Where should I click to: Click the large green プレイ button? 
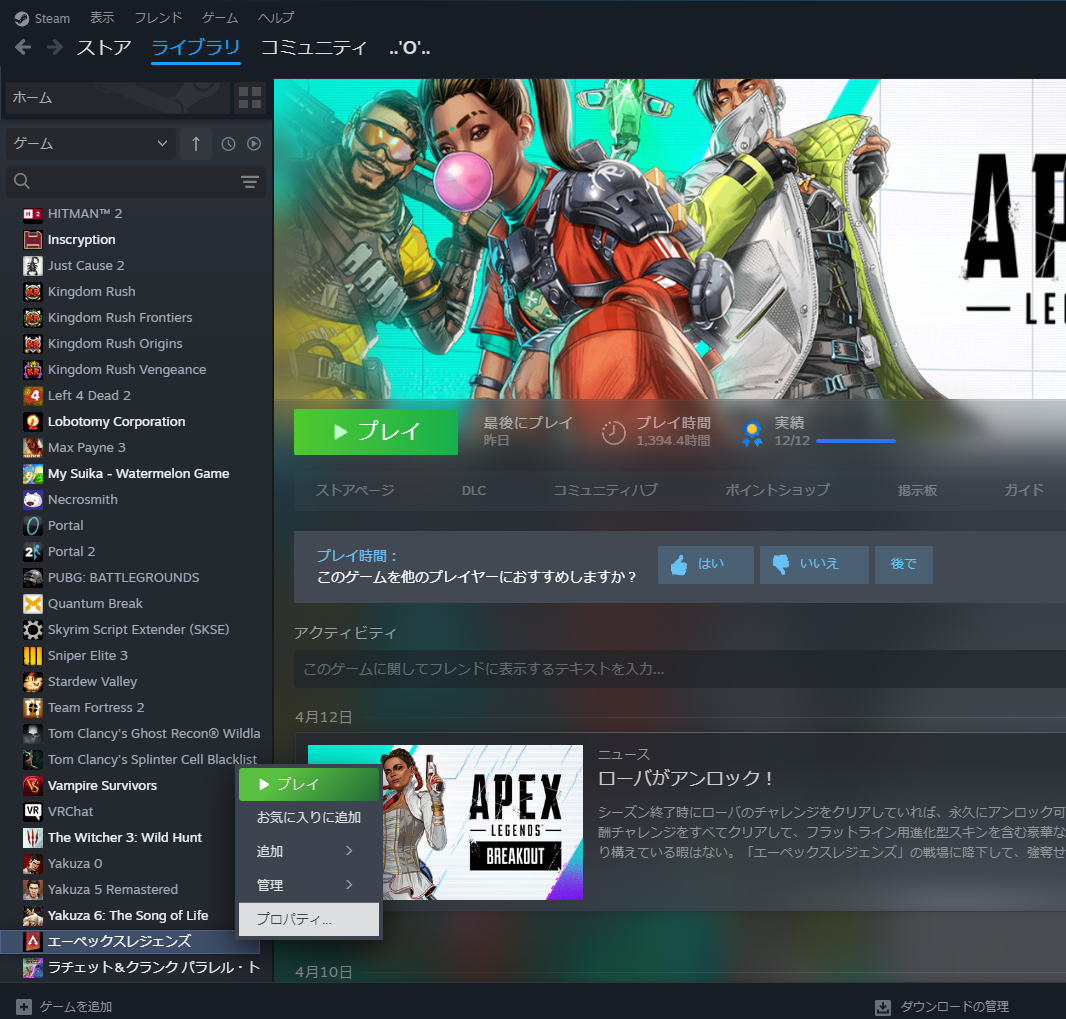coord(376,432)
